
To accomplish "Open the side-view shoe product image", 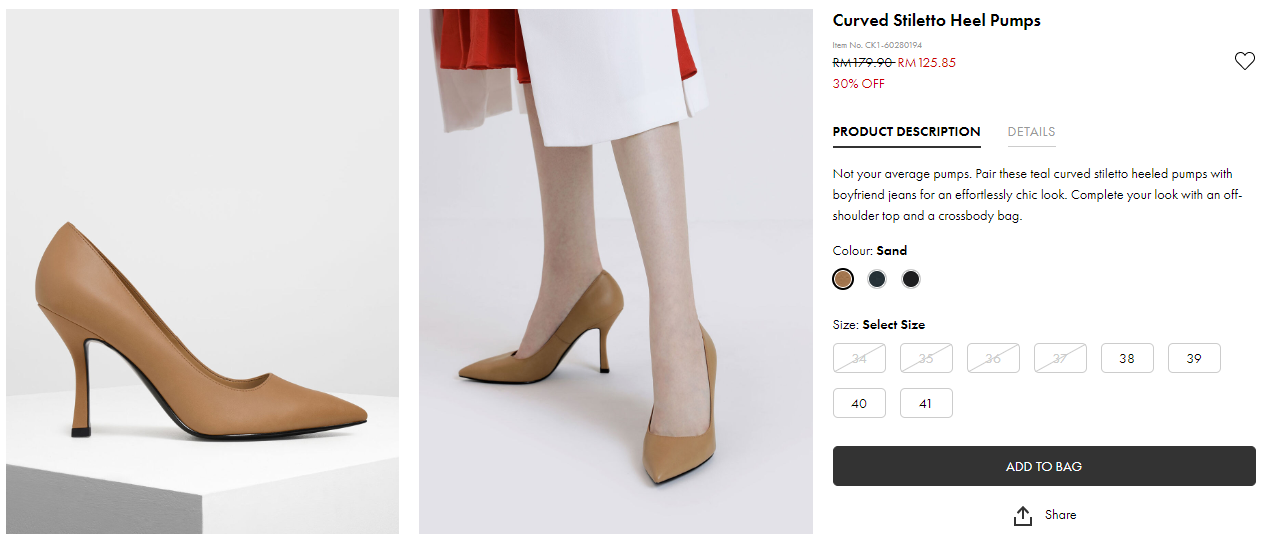I will pos(202,271).
